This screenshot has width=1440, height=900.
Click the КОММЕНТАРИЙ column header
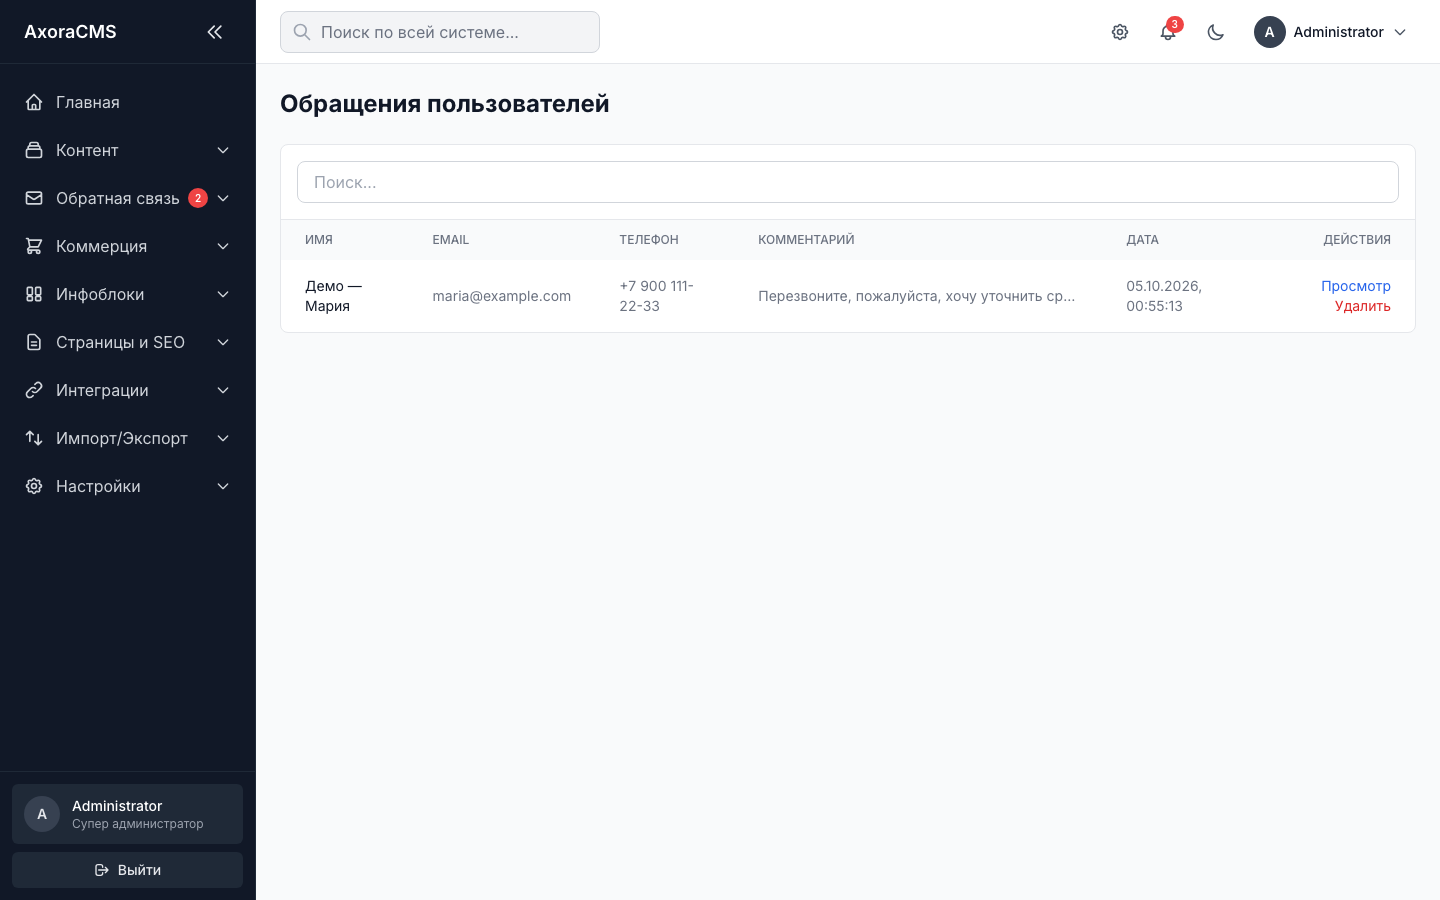pyautogui.click(x=806, y=240)
